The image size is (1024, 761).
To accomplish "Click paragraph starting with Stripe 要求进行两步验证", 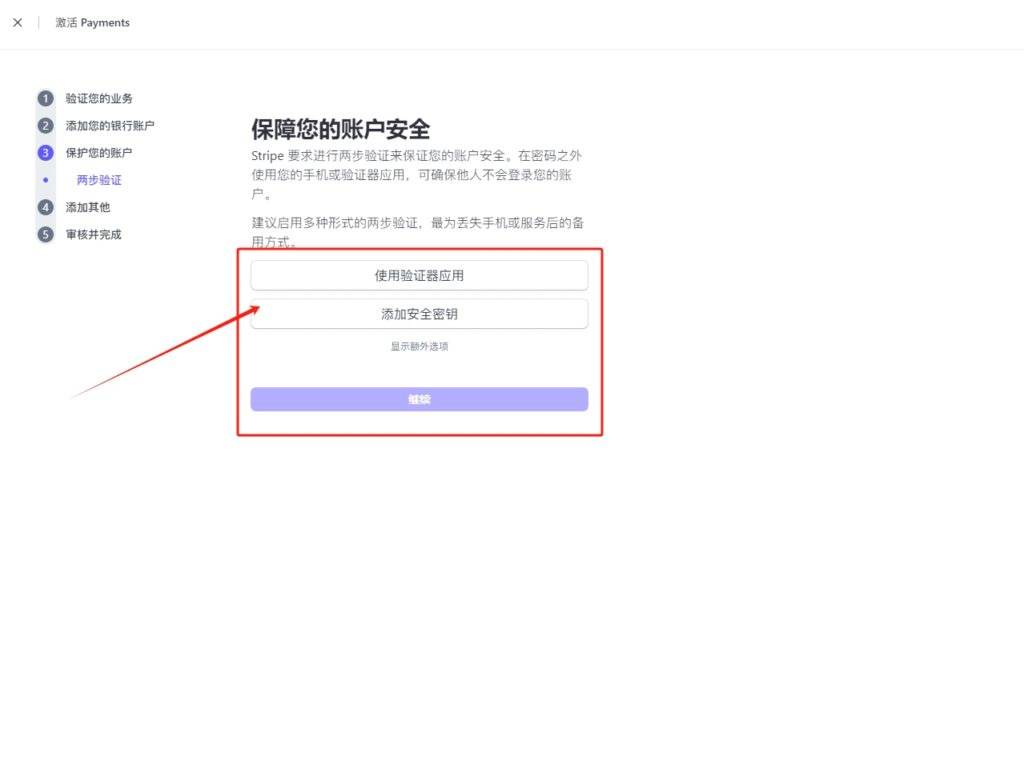I will (x=417, y=174).
